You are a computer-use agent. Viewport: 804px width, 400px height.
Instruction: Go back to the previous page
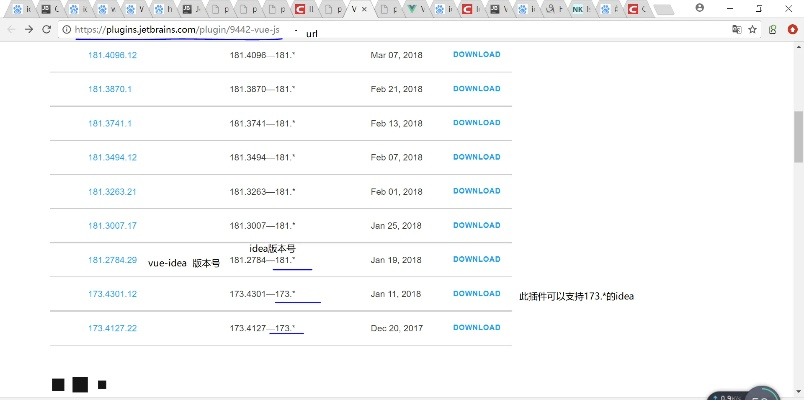pos(11,30)
